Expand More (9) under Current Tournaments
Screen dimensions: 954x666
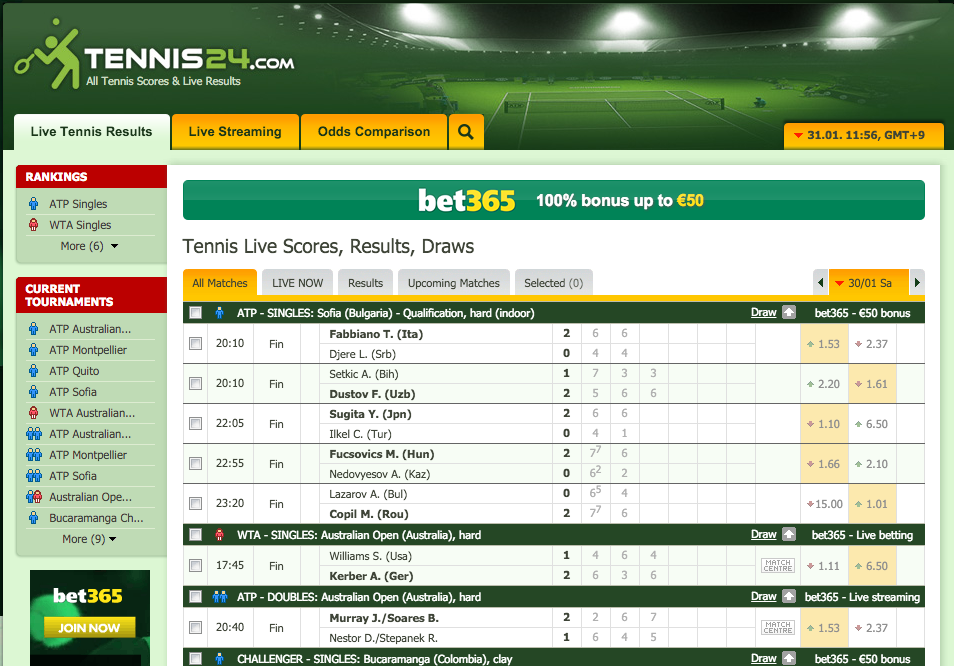click(x=89, y=539)
